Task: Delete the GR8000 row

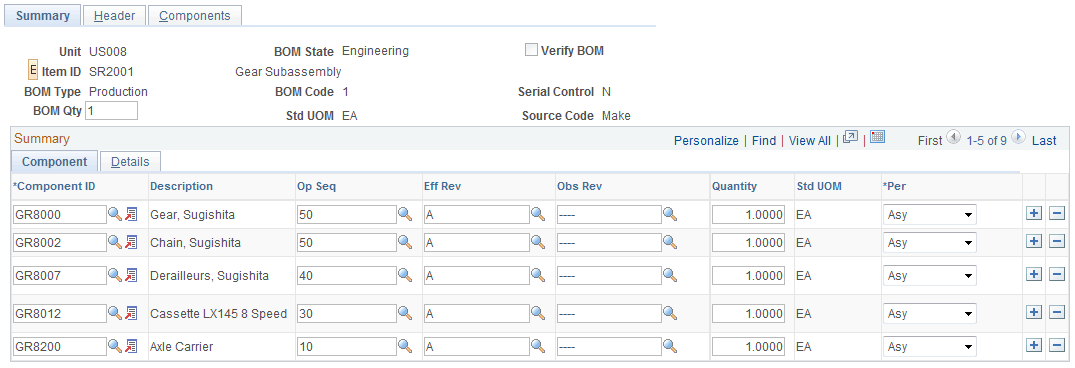Action: [x=1056, y=214]
